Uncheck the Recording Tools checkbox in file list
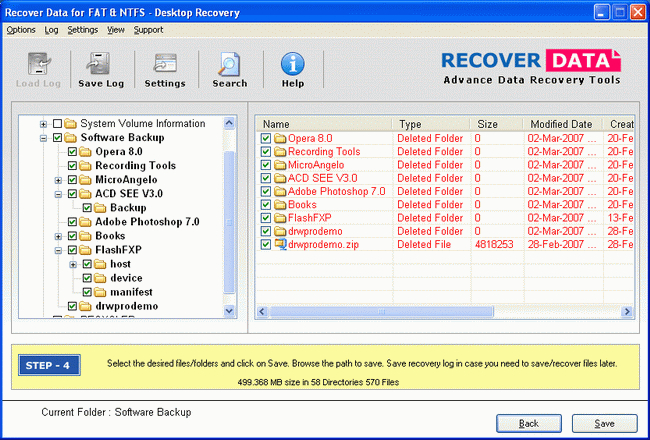This screenshot has width=650, height=440. (x=265, y=152)
